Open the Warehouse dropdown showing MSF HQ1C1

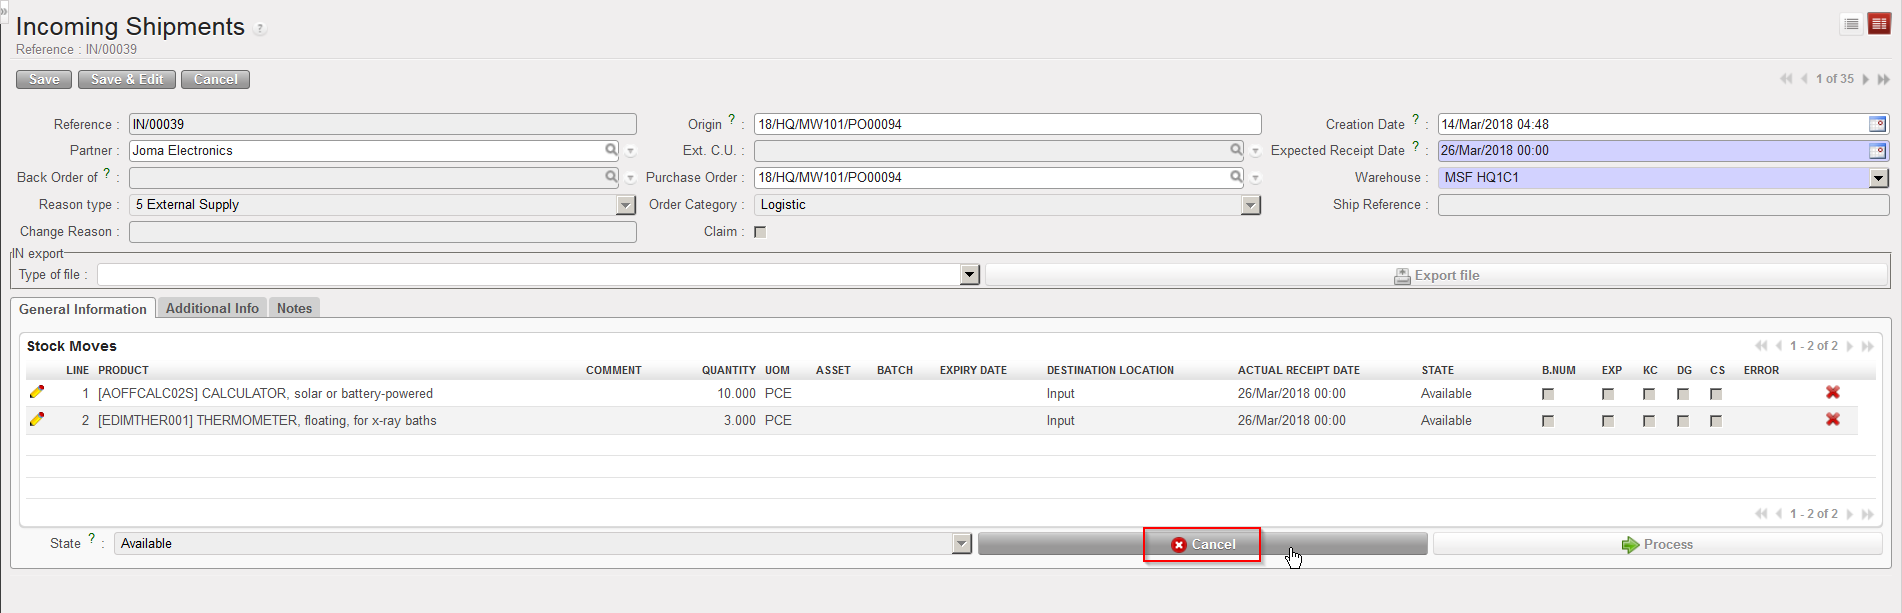(x=1878, y=178)
